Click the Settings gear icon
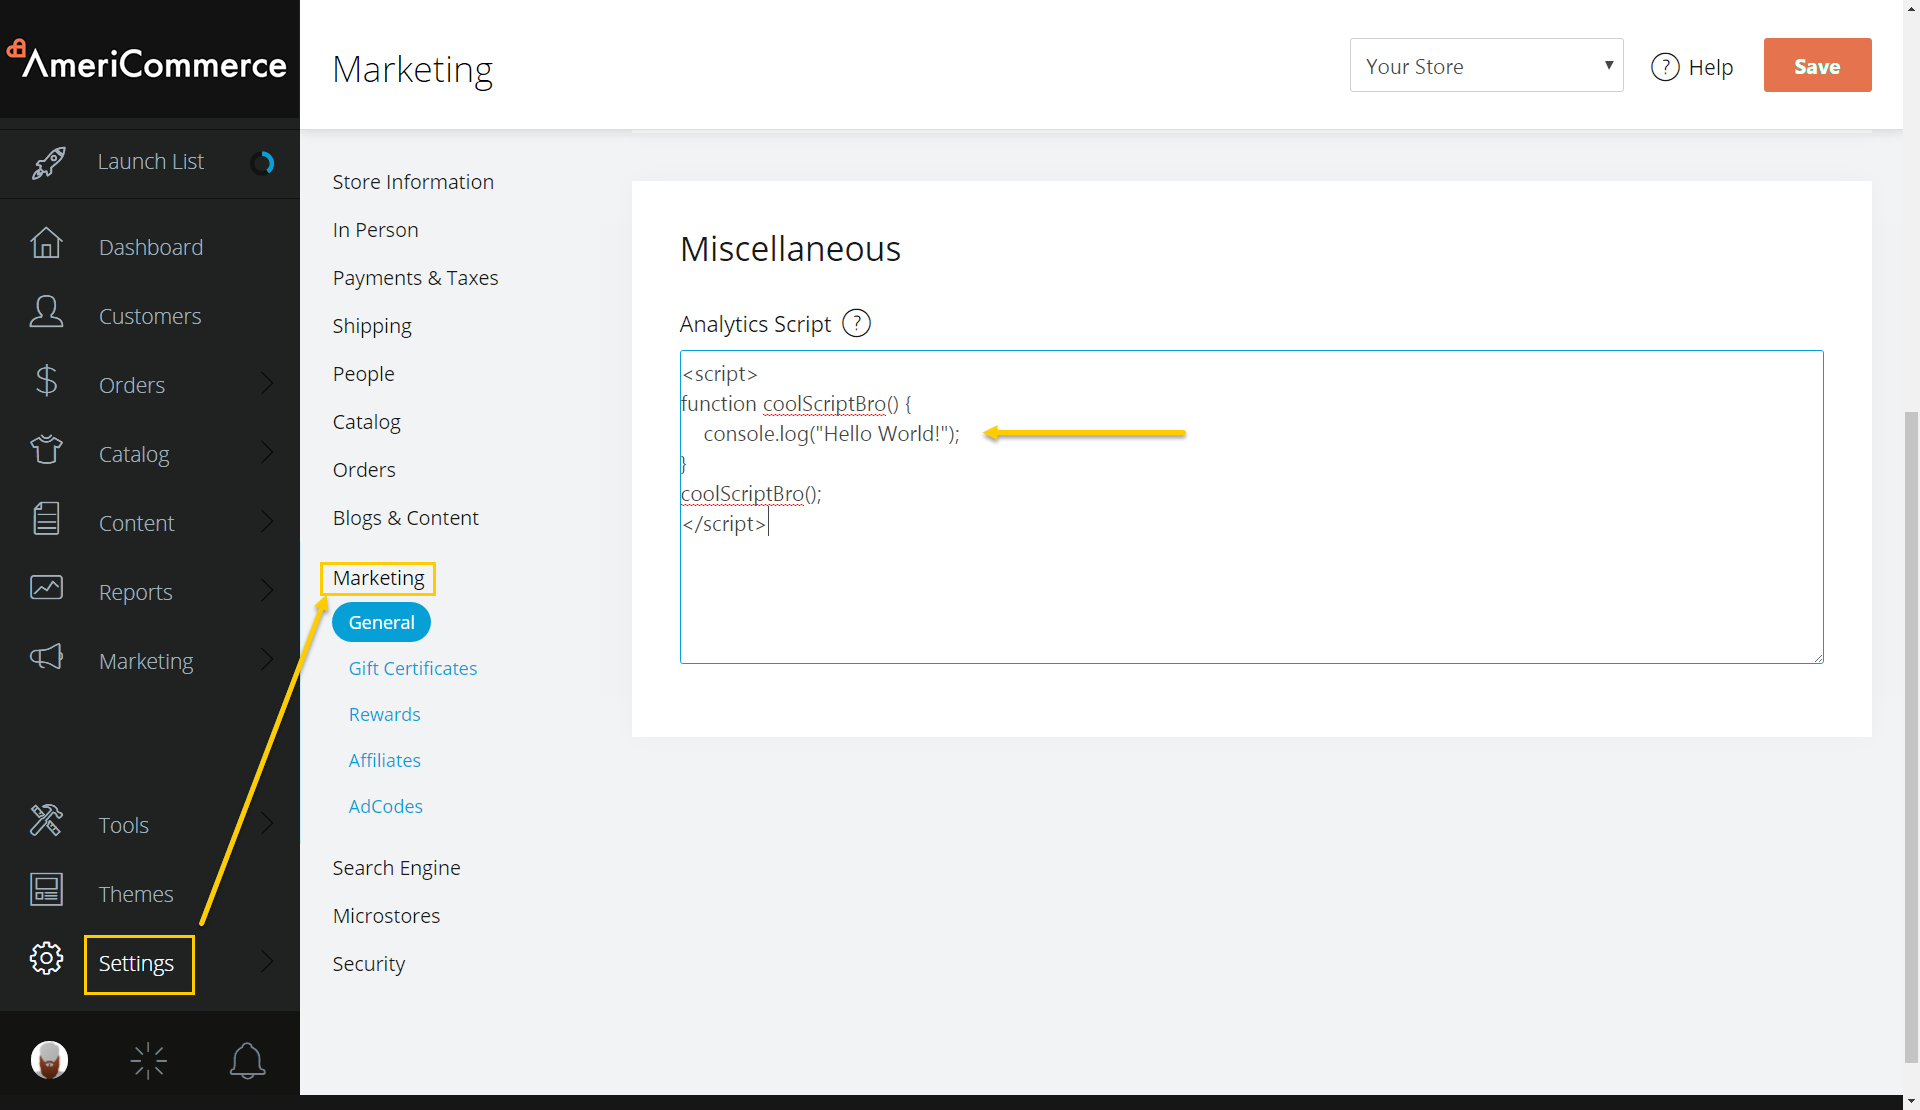Image resolution: width=1920 pixels, height=1110 pixels. click(x=46, y=959)
